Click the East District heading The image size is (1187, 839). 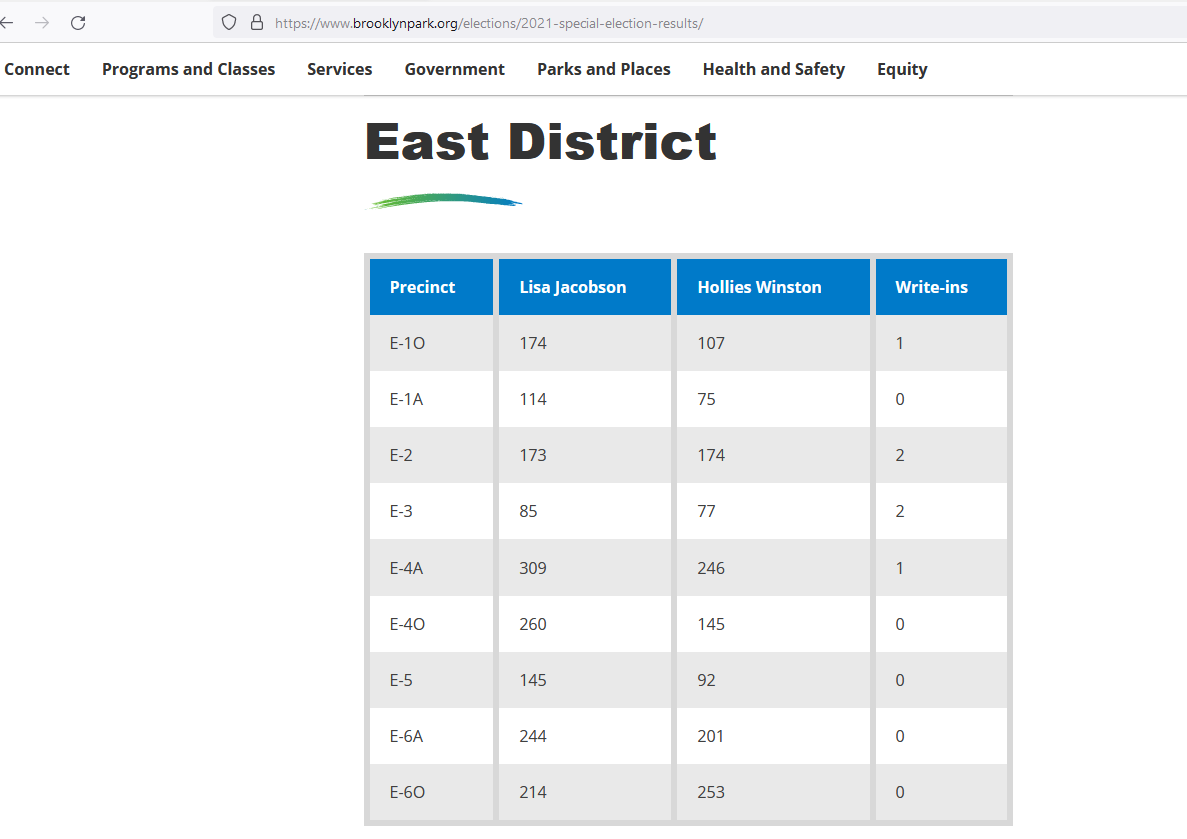click(541, 142)
